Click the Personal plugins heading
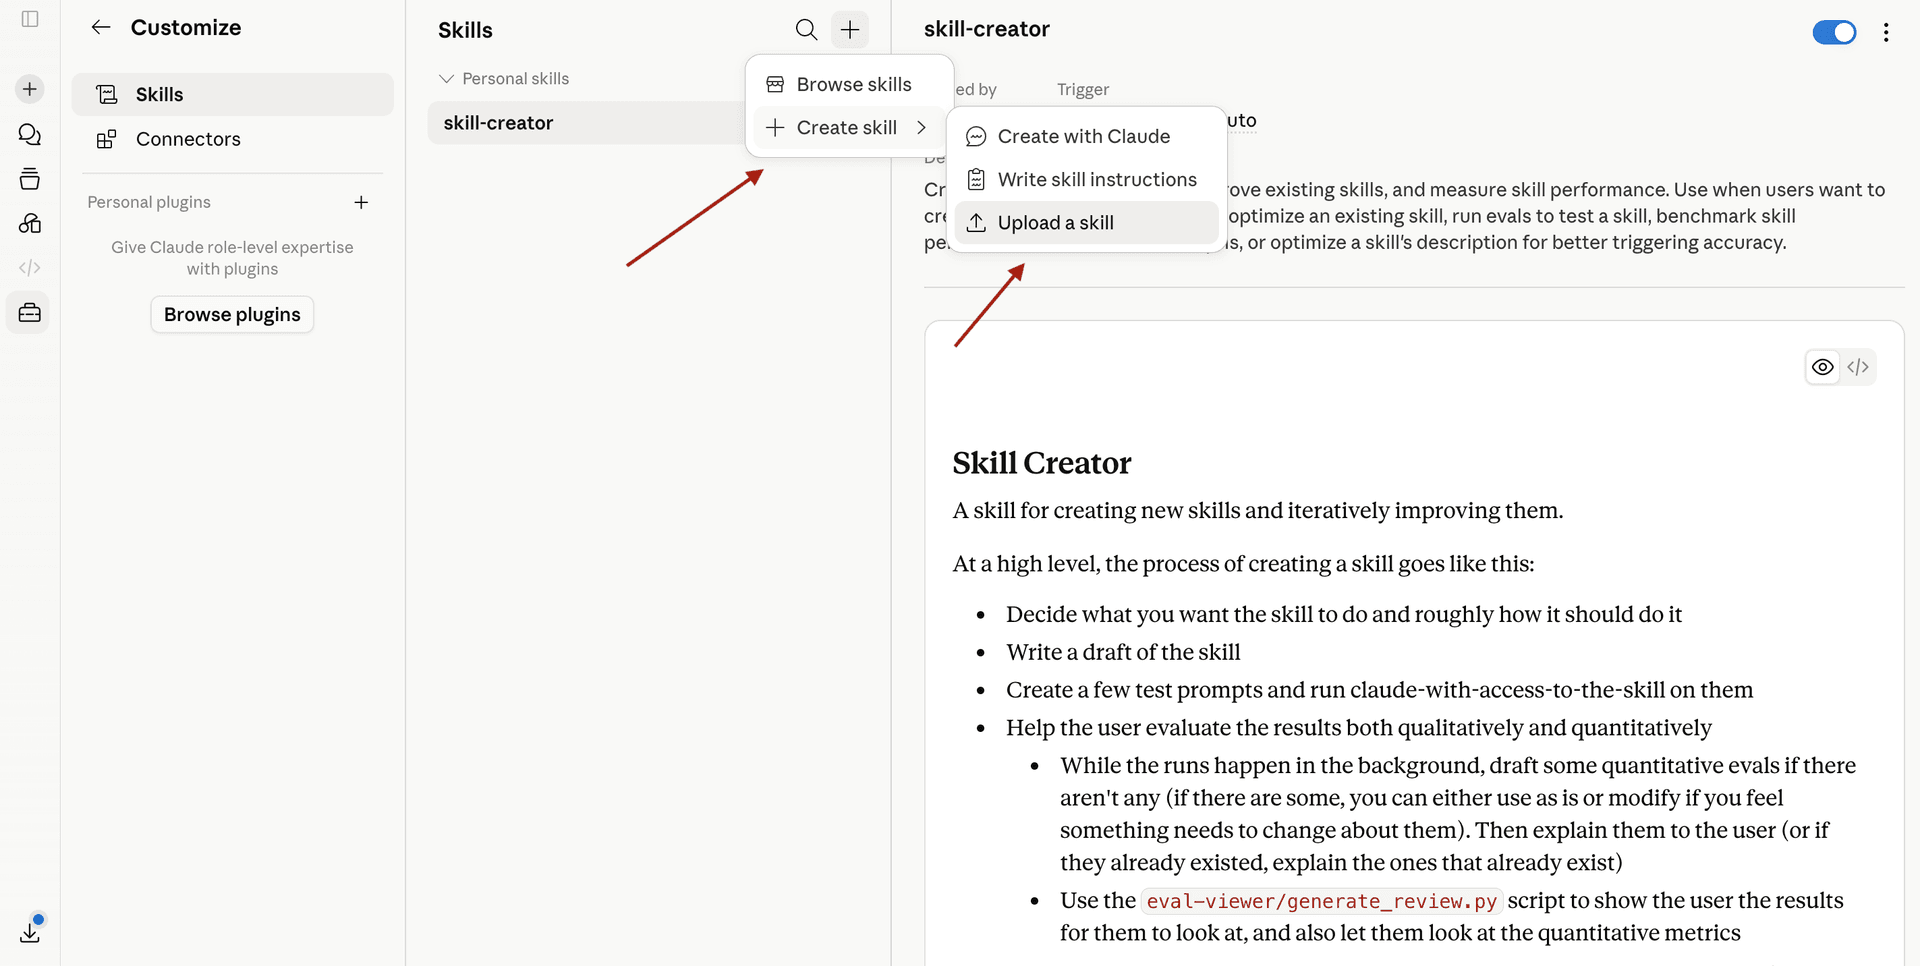Image resolution: width=1920 pixels, height=966 pixels. [x=149, y=202]
